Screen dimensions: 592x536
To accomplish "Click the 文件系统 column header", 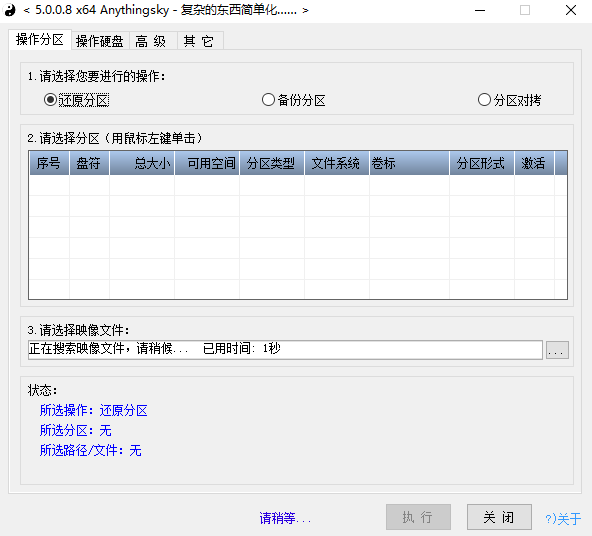I will [337, 163].
